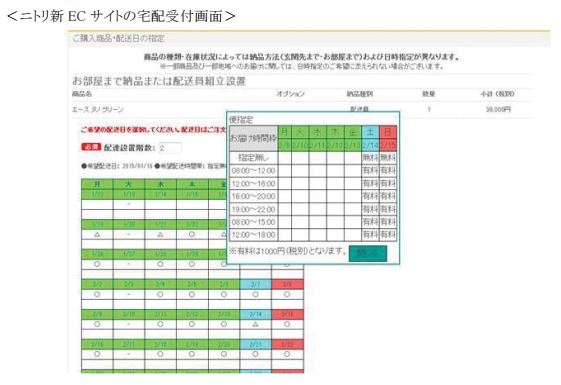Click the red 日 column header in popup
561x385 pixels.
[x=388, y=132]
